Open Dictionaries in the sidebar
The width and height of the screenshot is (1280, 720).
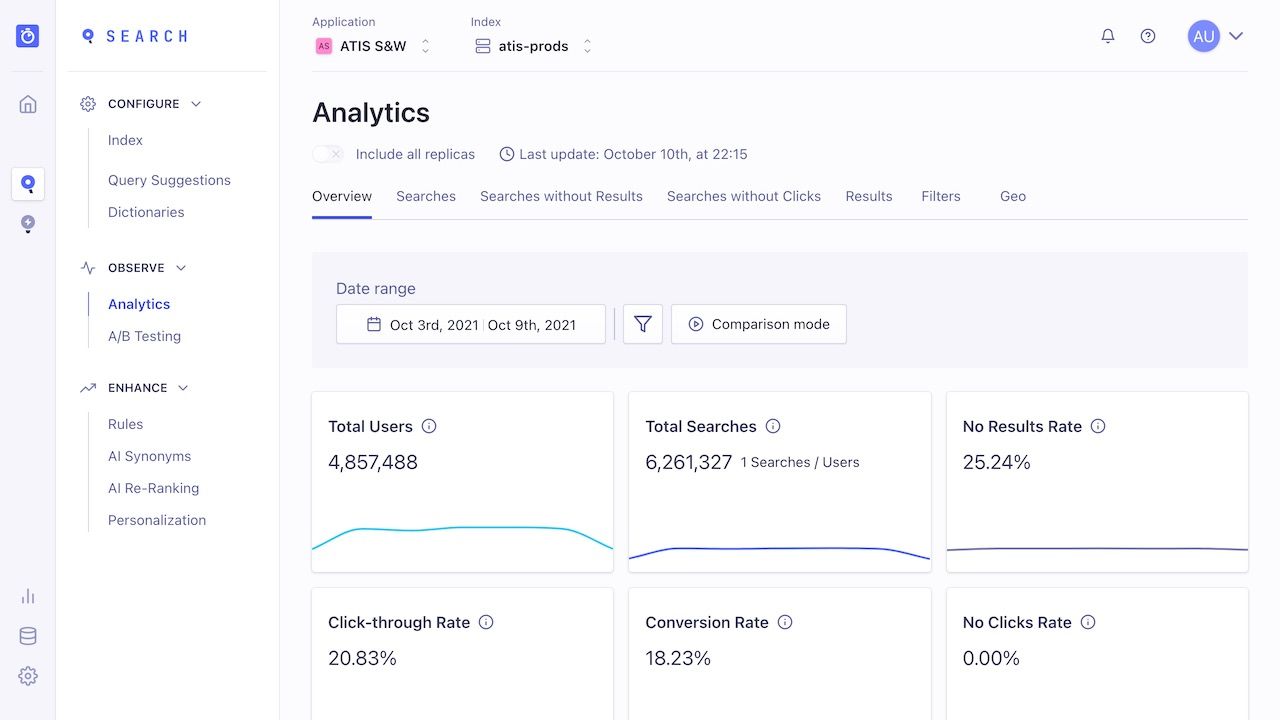coord(146,212)
